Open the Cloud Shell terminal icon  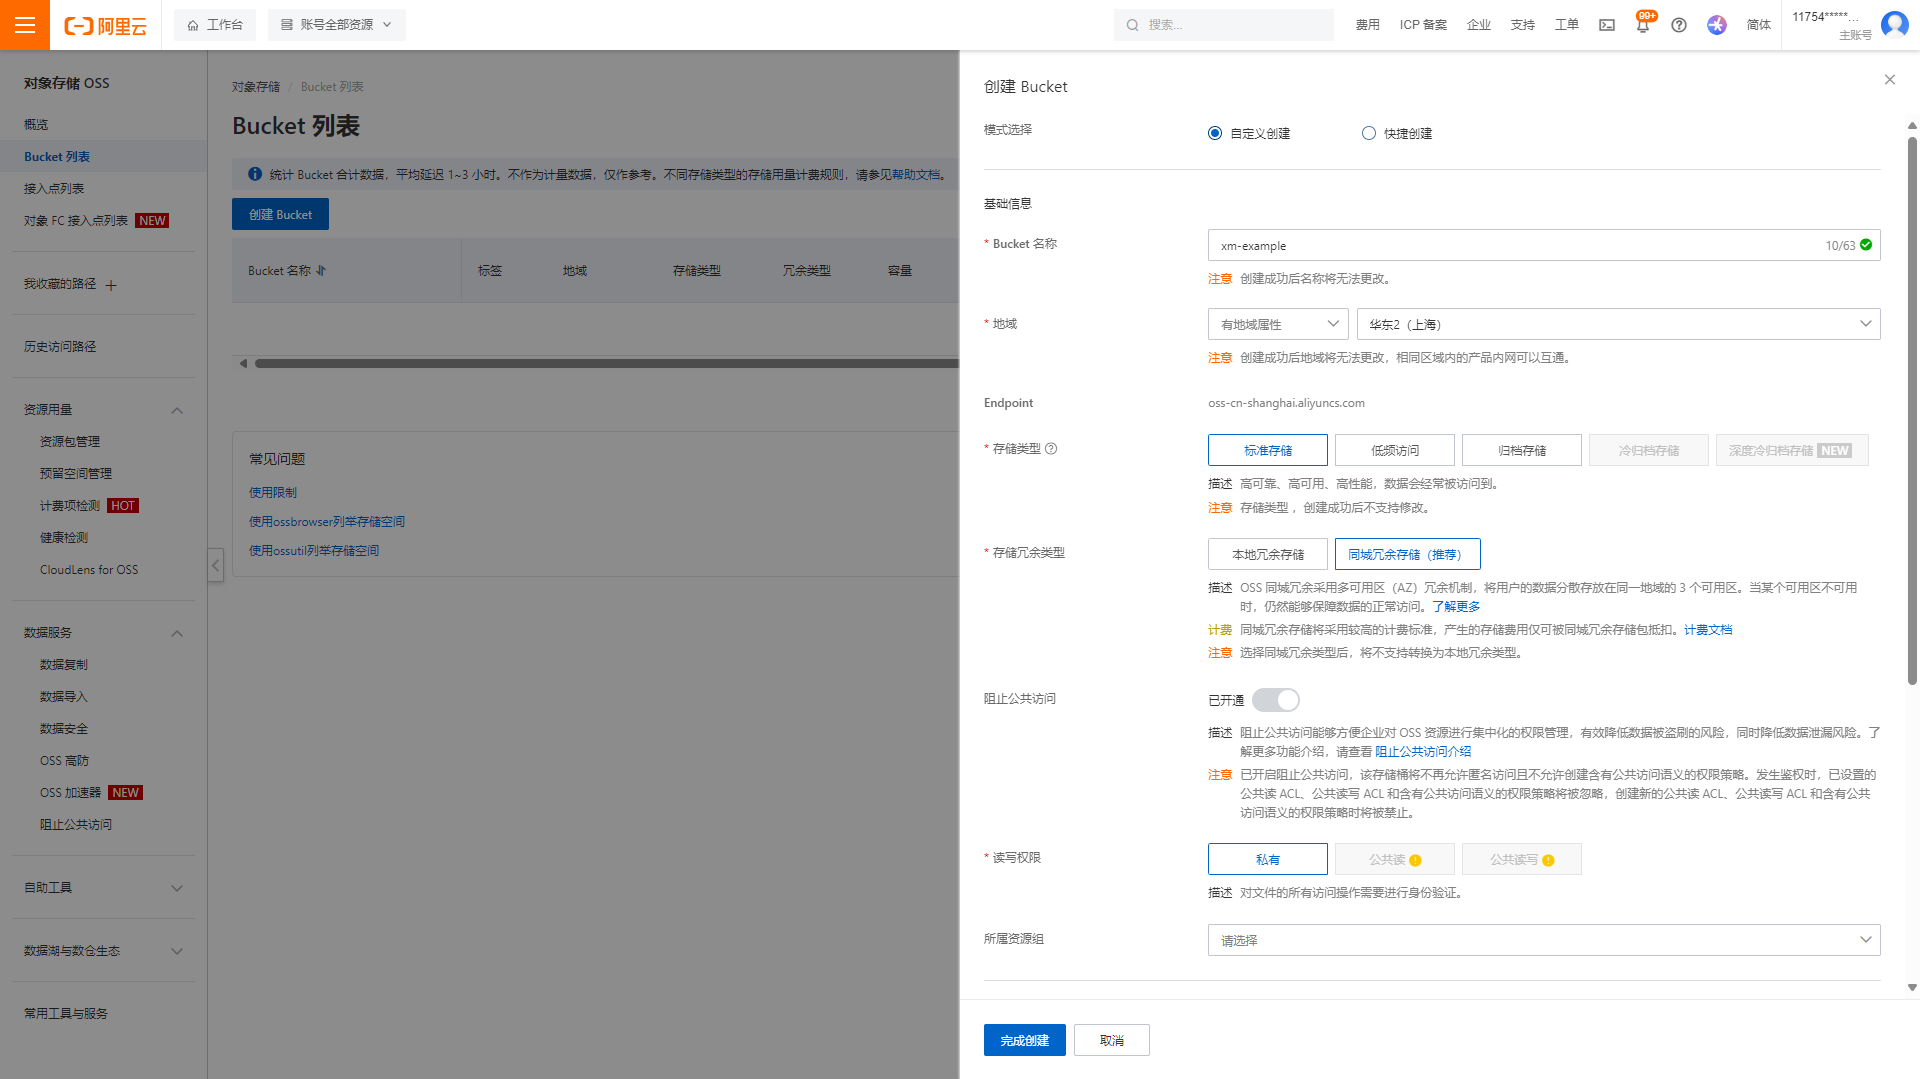1606,25
